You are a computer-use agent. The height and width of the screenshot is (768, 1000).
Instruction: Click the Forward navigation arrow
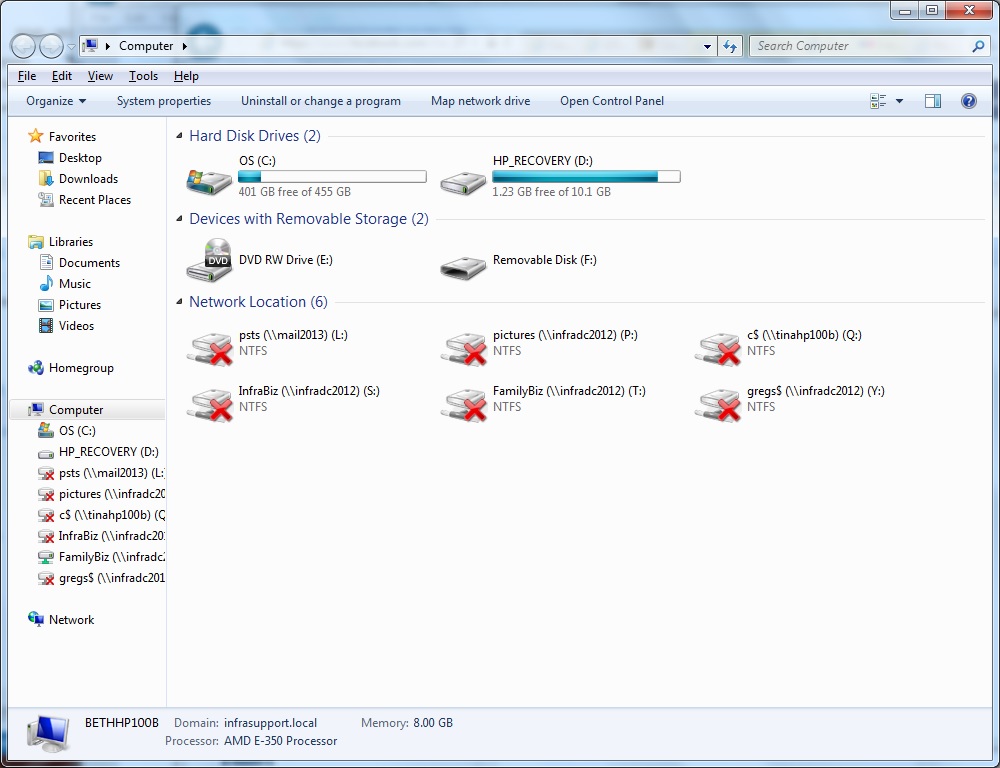click(x=50, y=46)
